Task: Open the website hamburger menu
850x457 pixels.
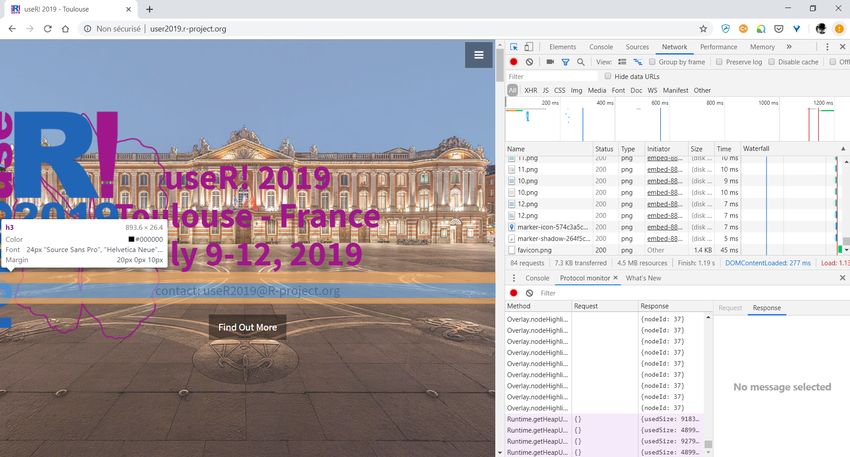Action: [479, 55]
